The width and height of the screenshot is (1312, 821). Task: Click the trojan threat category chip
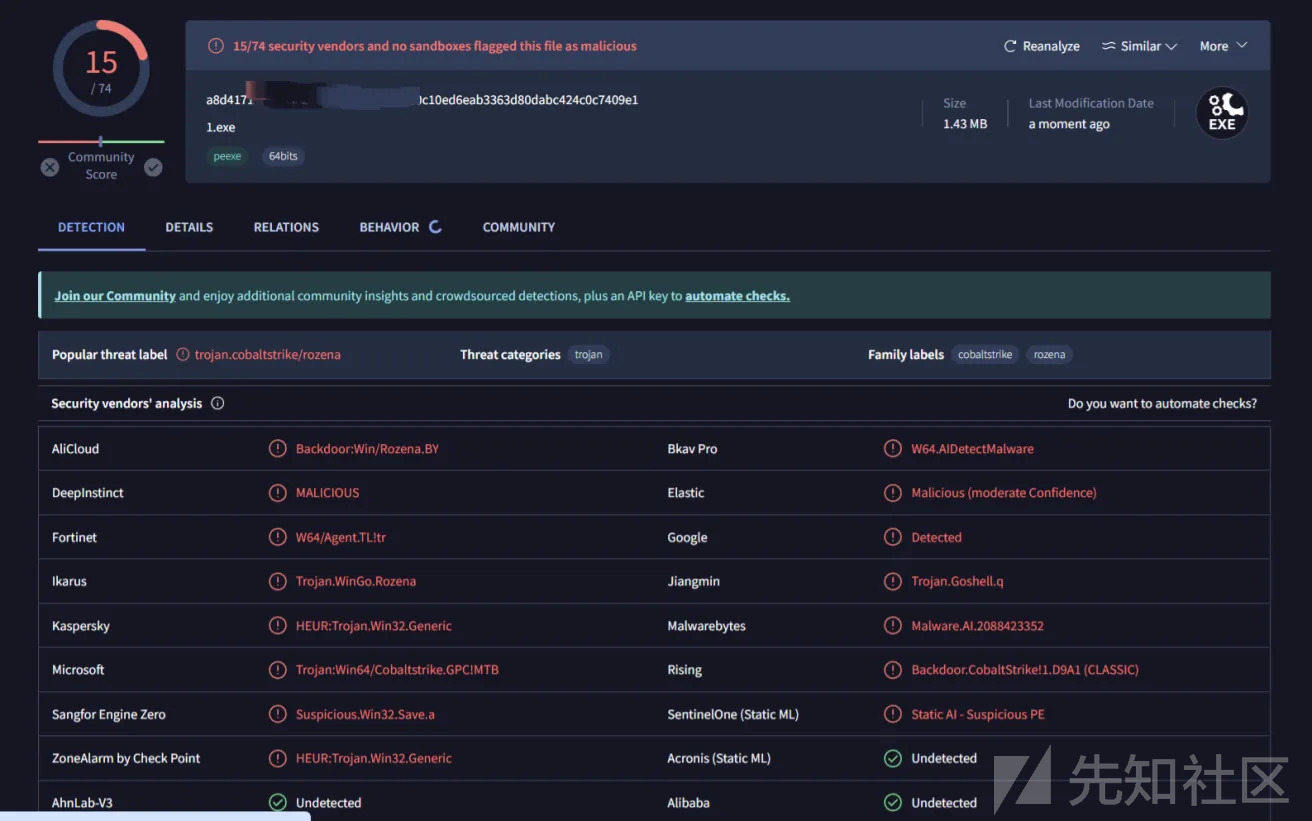[589, 355]
